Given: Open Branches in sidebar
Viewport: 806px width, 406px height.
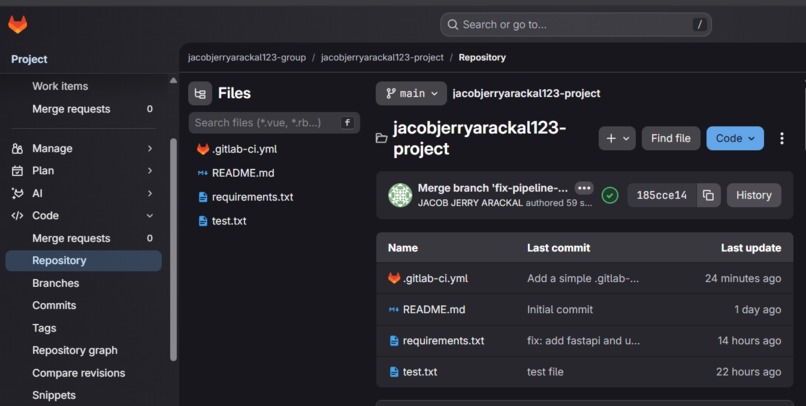Looking at the screenshot, I should point(56,283).
